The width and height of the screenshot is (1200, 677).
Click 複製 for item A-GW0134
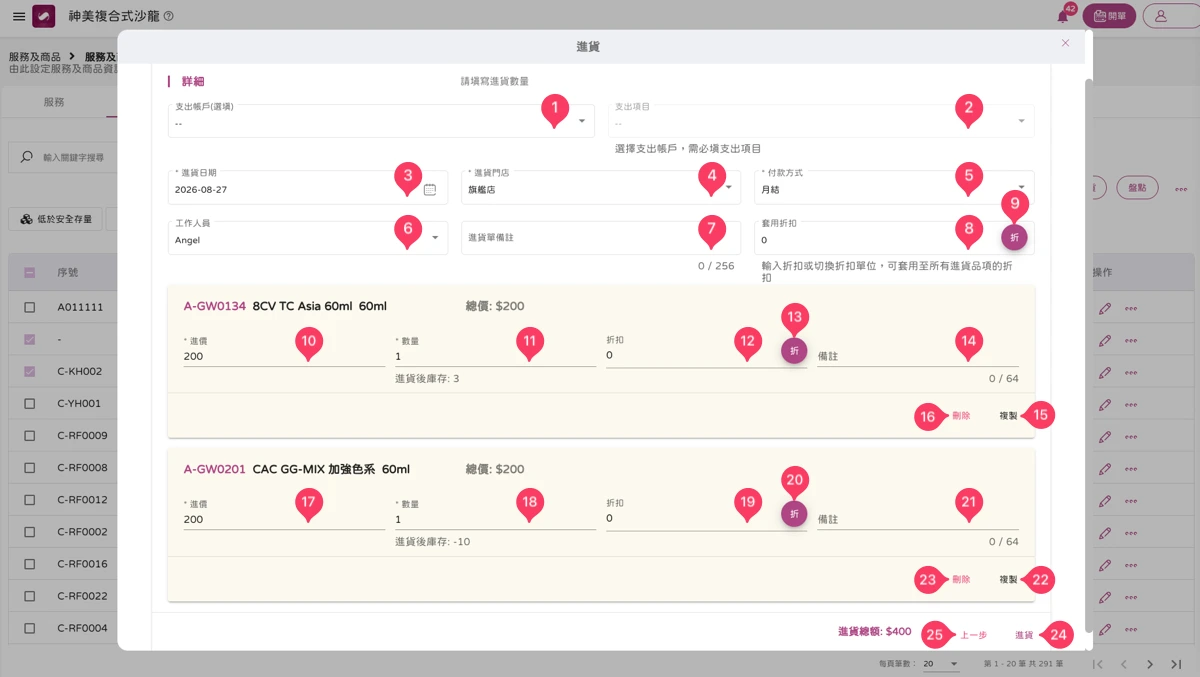coord(1008,415)
